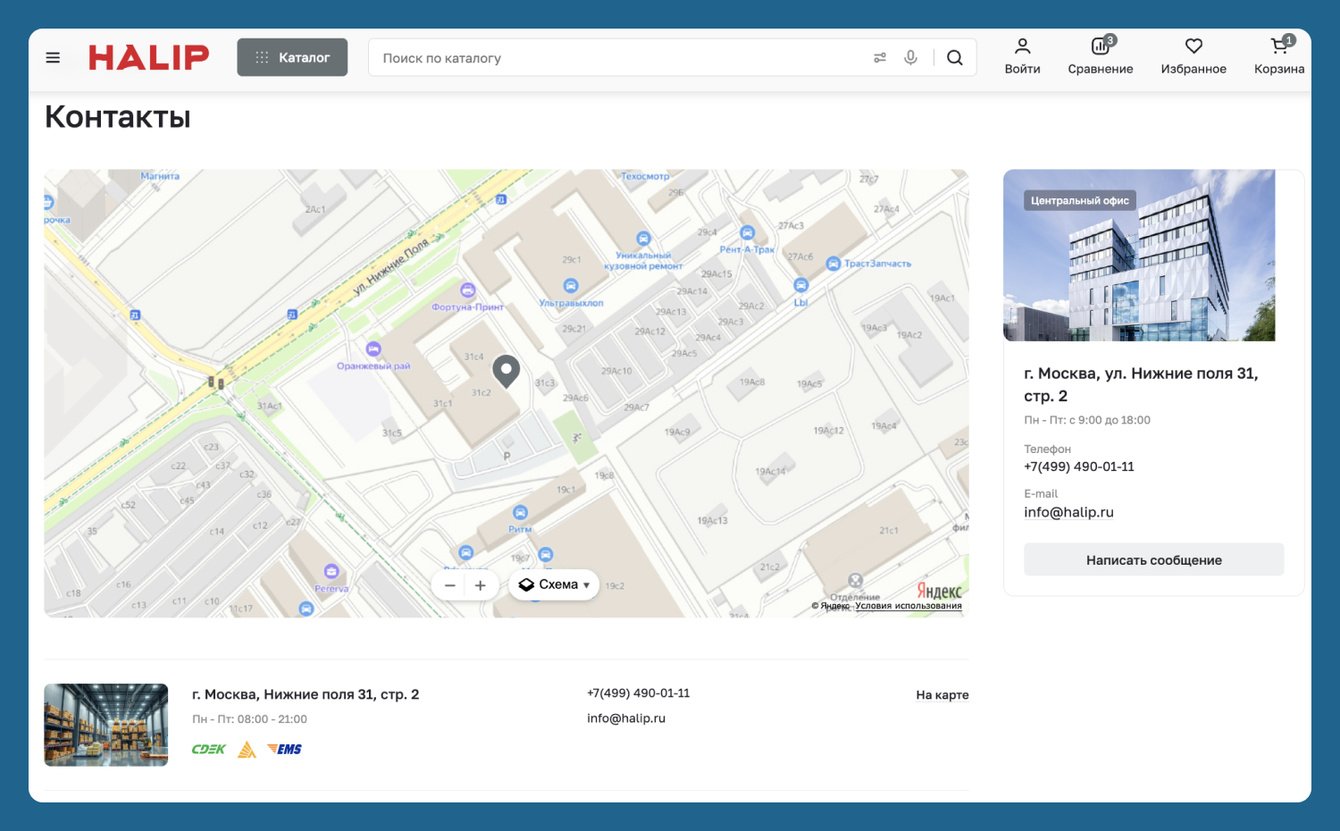The height and width of the screenshot is (831, 1340).
Task: Click Пн - Пт: 08:00 - 21:00 text
Action: coord(250,719)
